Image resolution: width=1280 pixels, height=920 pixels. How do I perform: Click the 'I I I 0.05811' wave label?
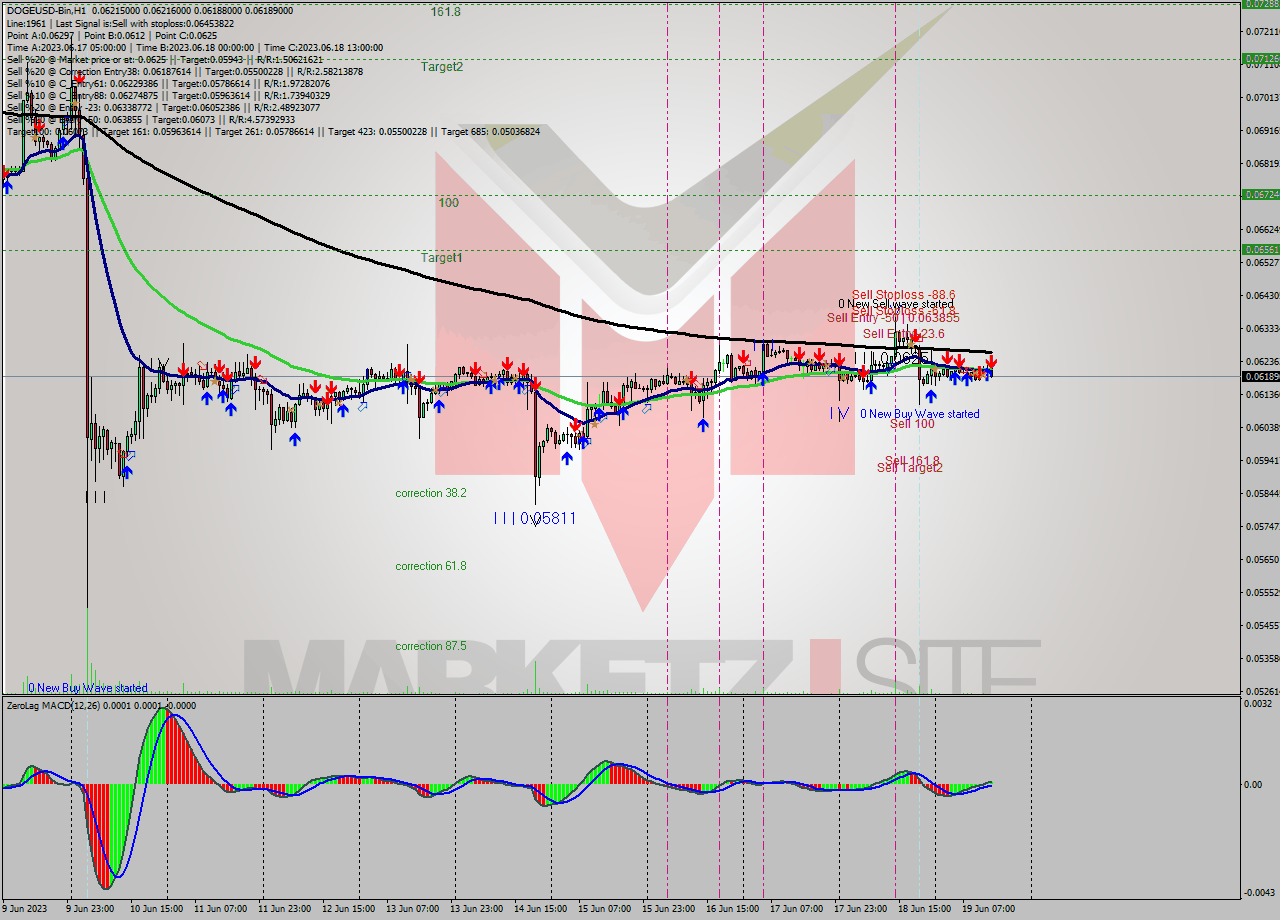click(535, 518)
